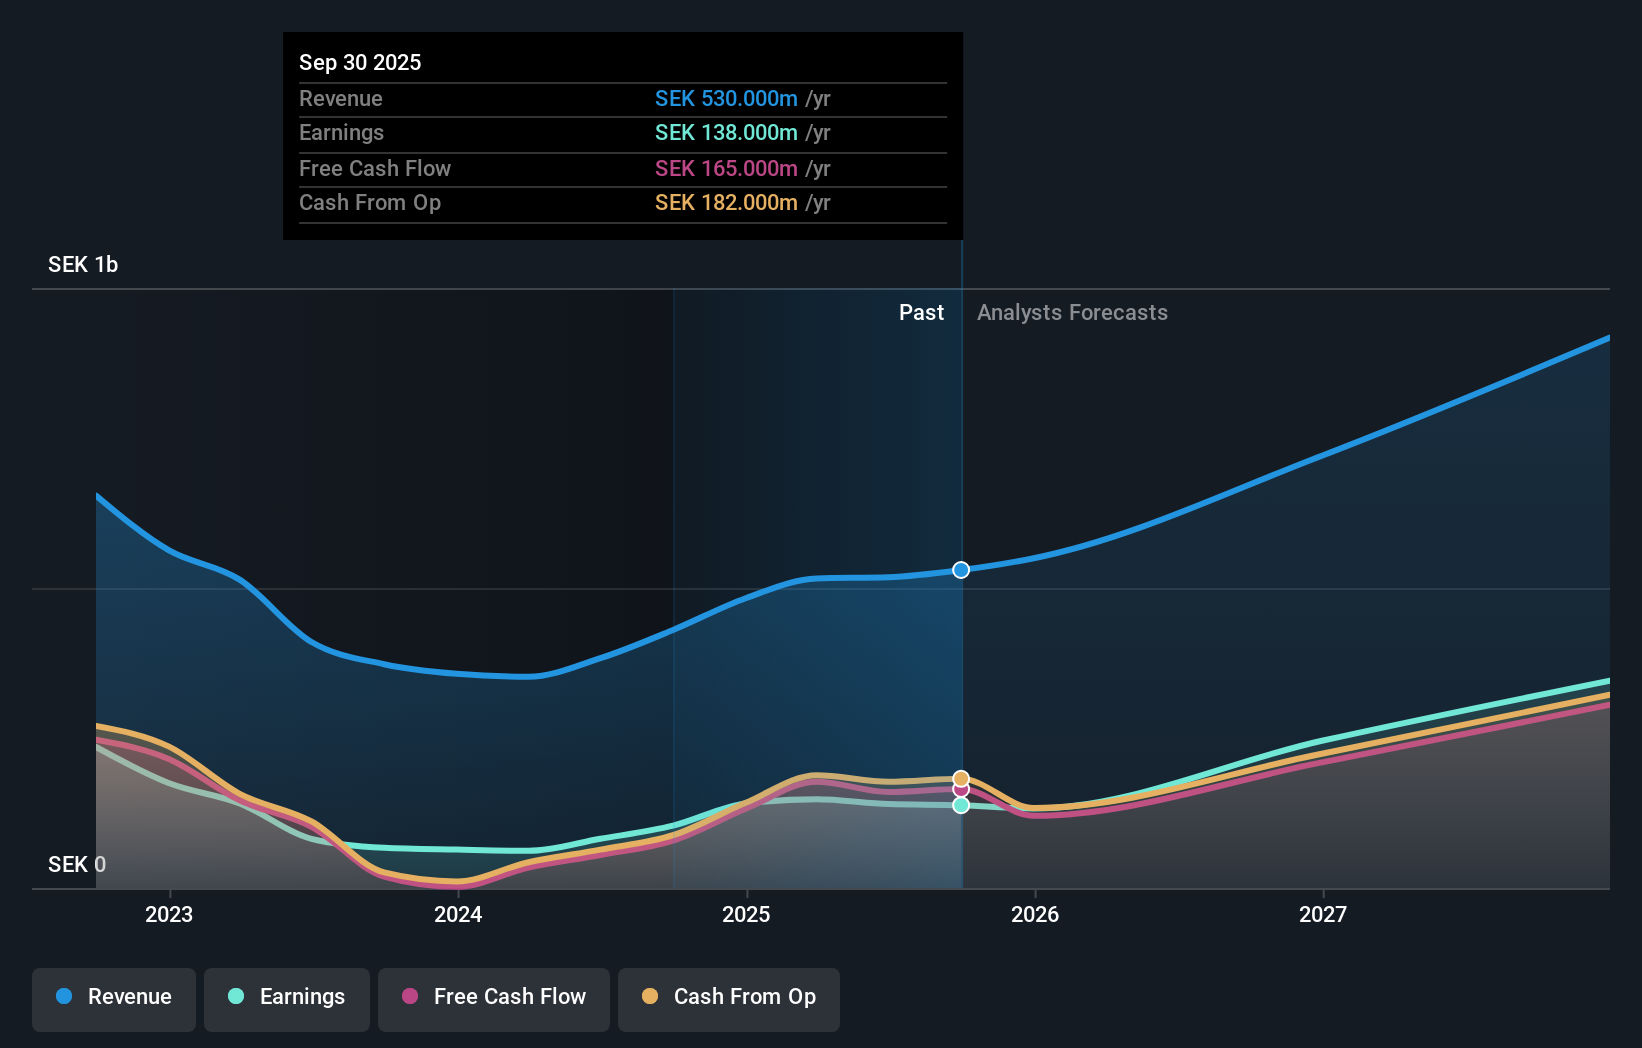Click the 2026 axis label

point(1036,913)
